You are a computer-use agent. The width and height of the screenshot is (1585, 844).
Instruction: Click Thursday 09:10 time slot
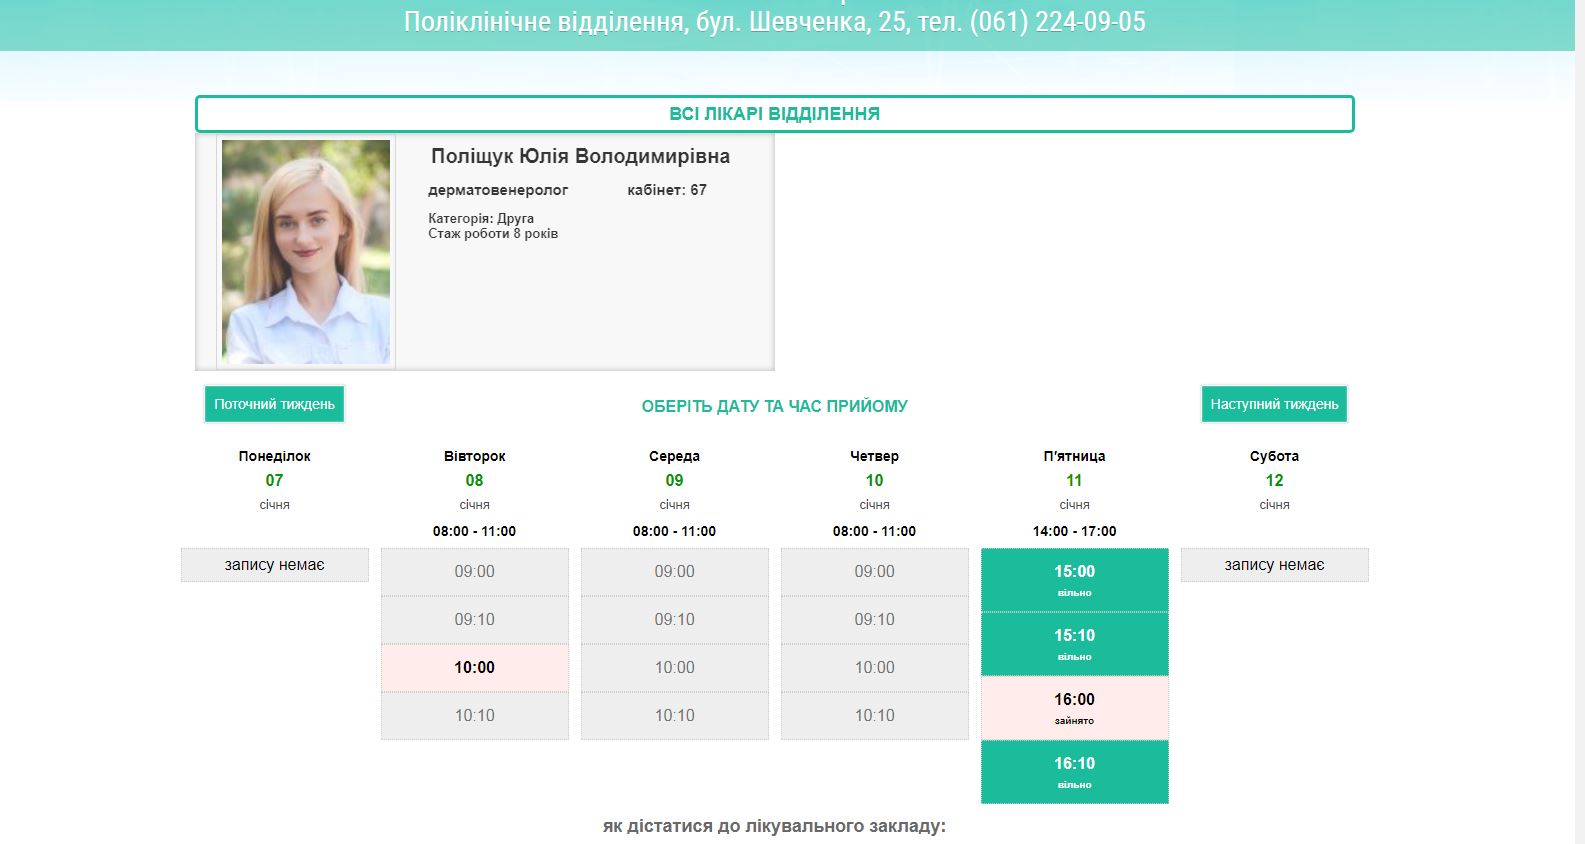tap(874, 620)
